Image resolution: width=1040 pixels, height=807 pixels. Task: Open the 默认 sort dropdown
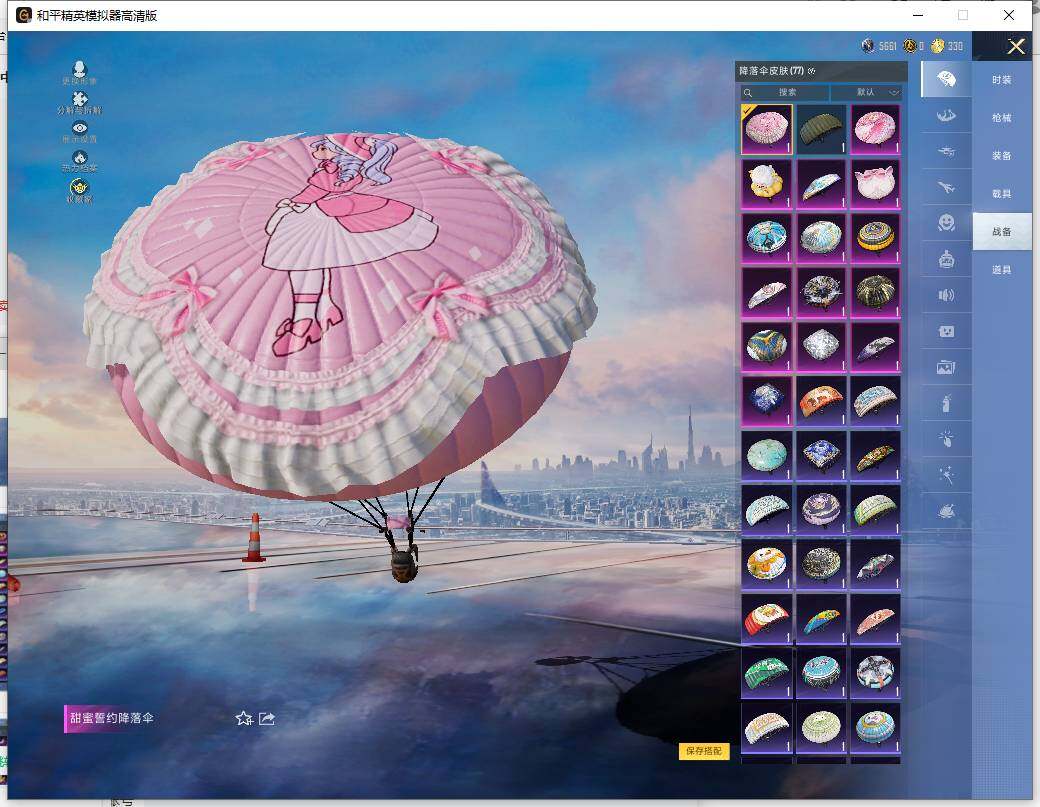pos(867,92)
